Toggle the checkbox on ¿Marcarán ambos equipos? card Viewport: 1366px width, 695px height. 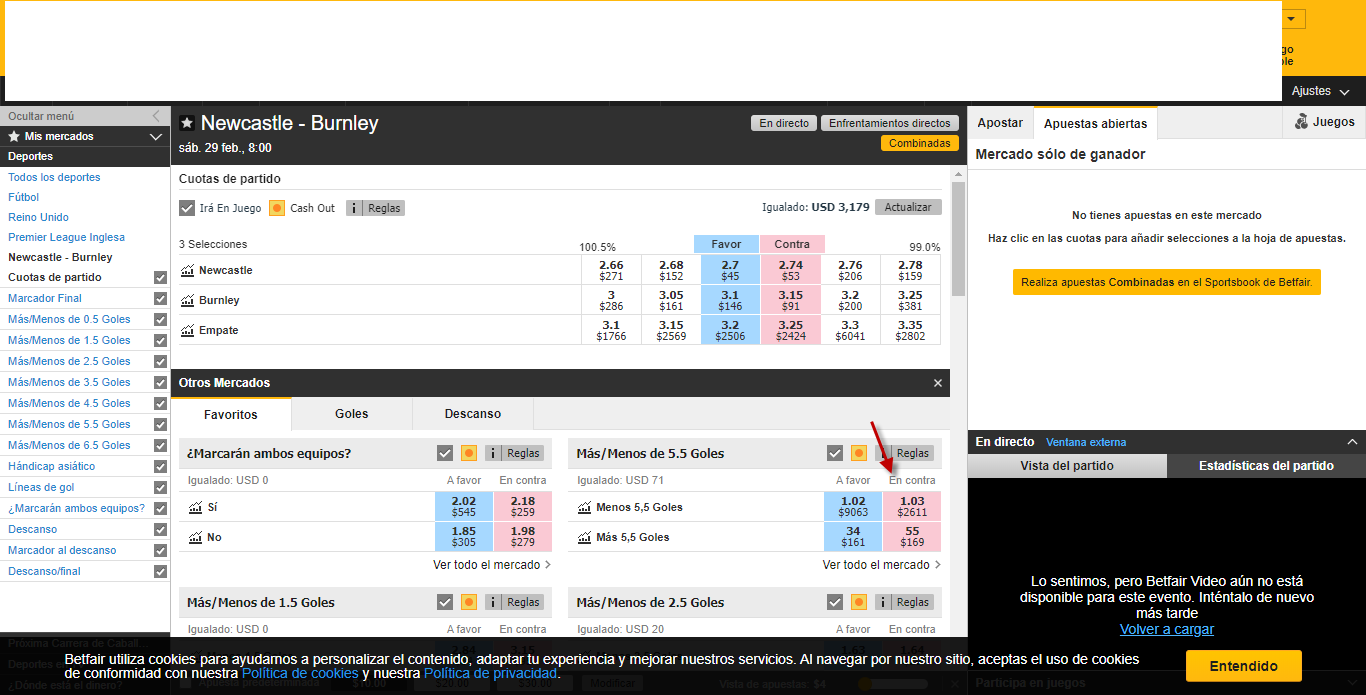click(445, 453)
